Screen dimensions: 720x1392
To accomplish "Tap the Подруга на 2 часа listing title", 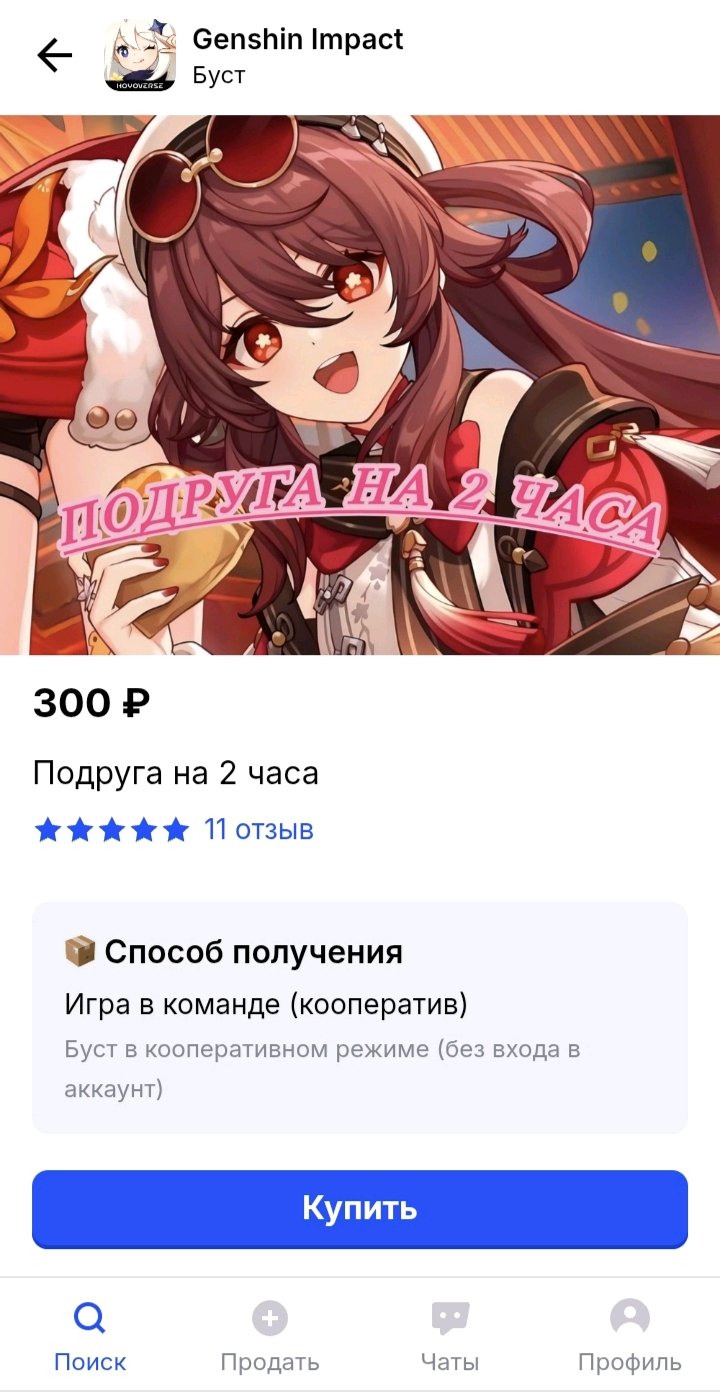I will [176, 773].
